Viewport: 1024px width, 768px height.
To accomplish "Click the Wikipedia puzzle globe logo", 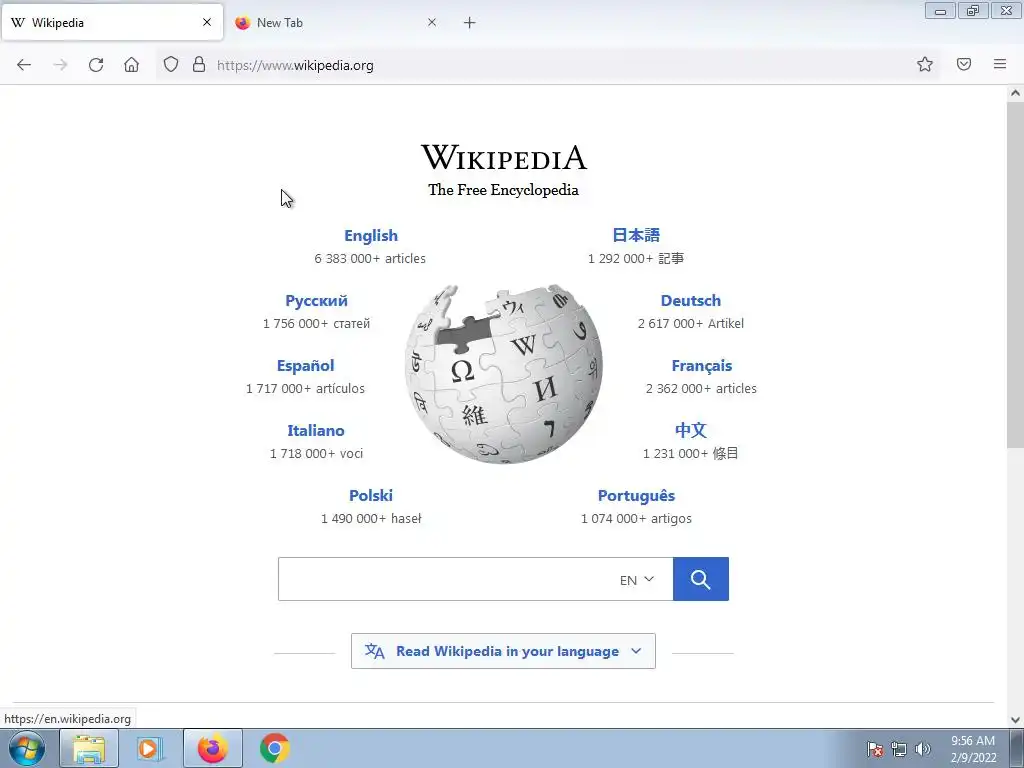I will click(x=504, y=374).
